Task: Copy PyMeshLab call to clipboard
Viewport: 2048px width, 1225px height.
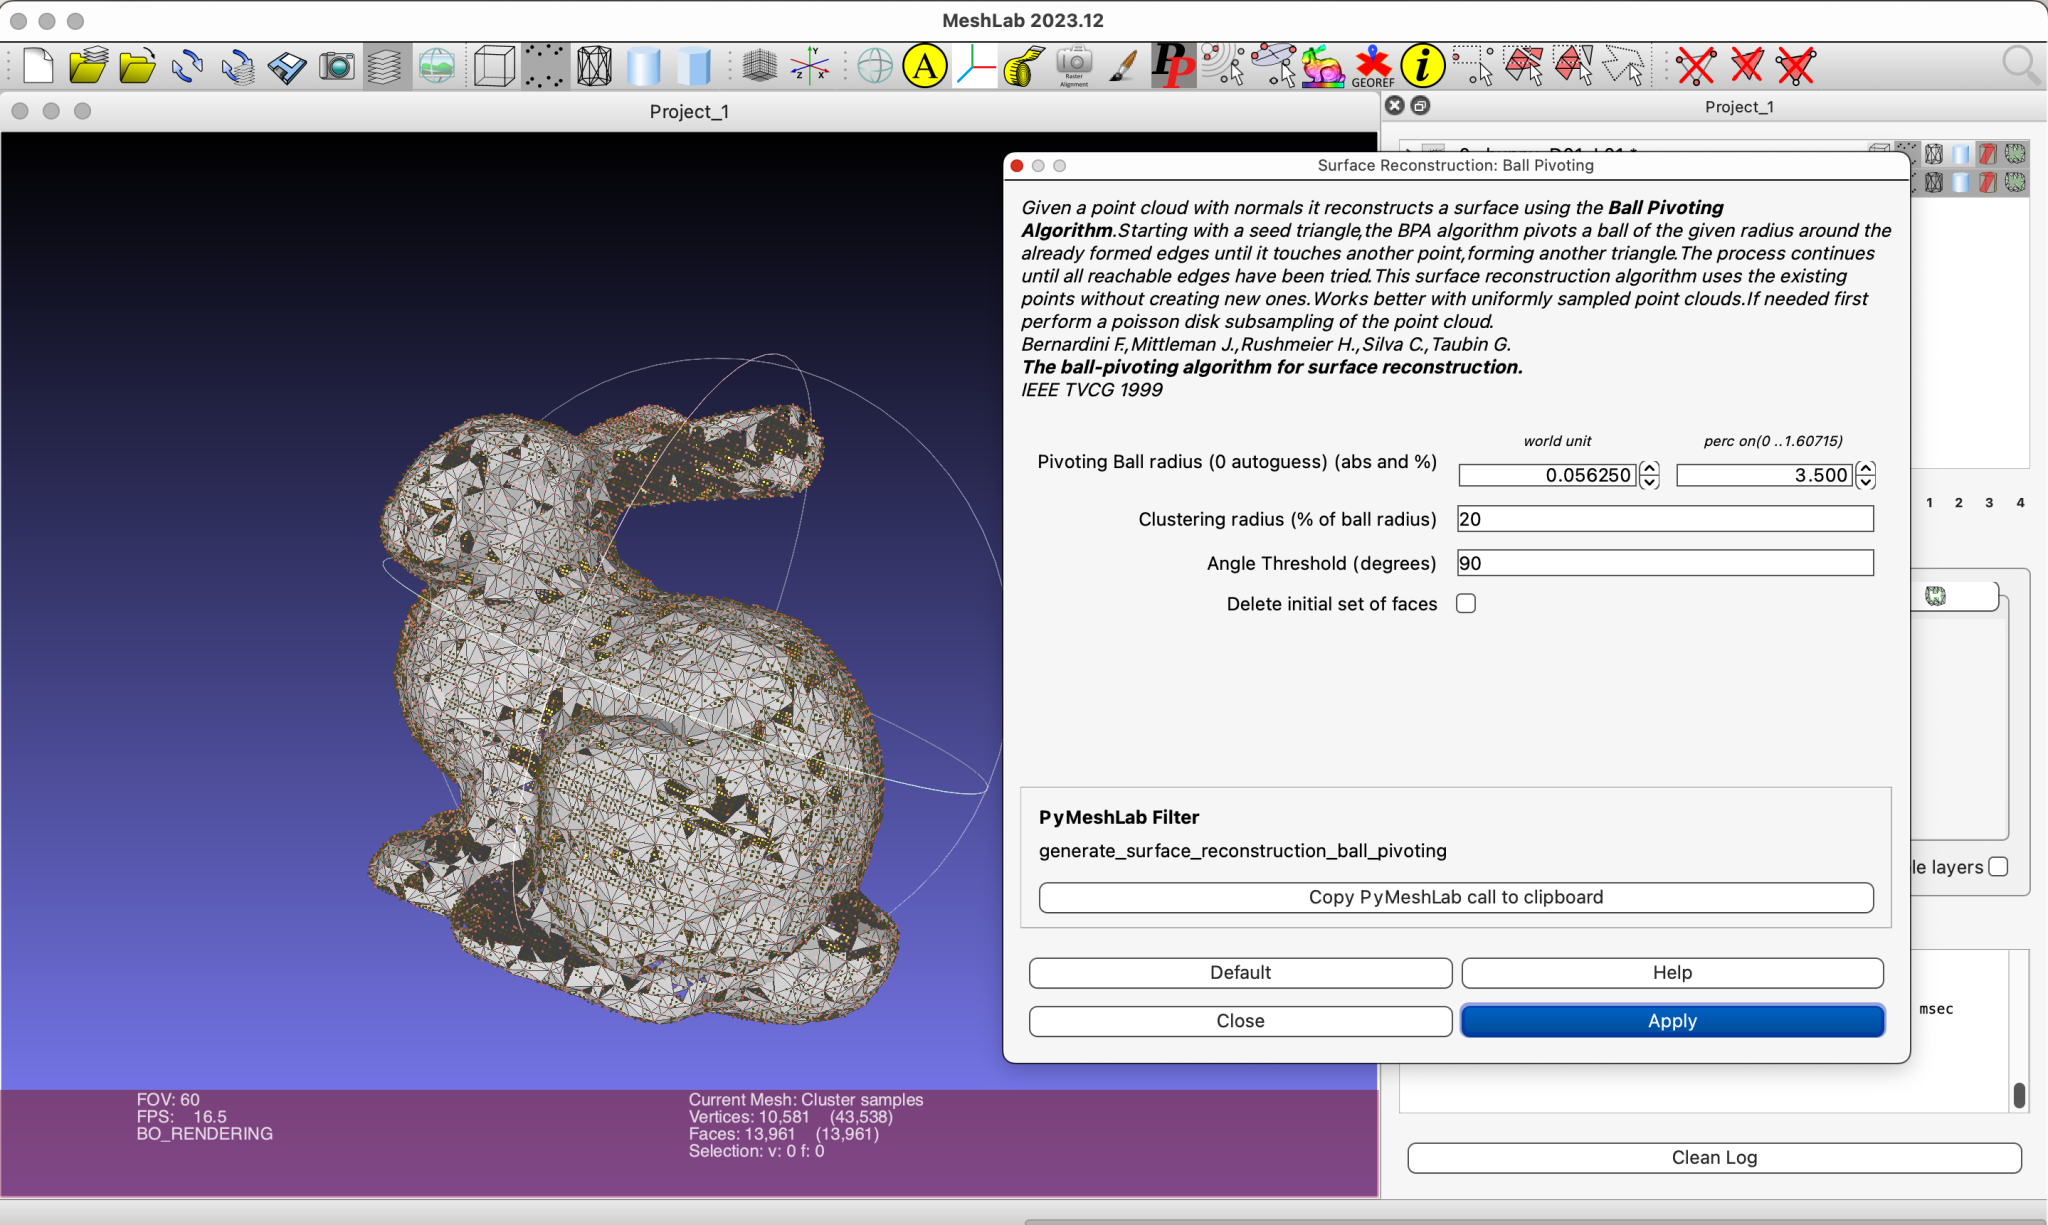Action: [1455, 897]
